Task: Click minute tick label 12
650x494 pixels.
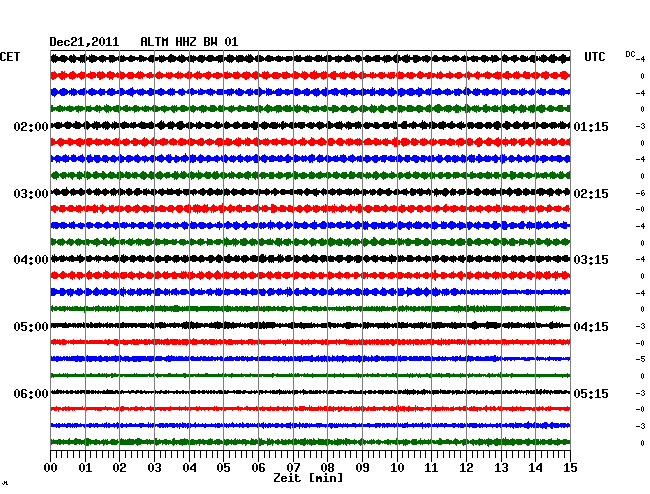Action: click(x=466, y=467)
